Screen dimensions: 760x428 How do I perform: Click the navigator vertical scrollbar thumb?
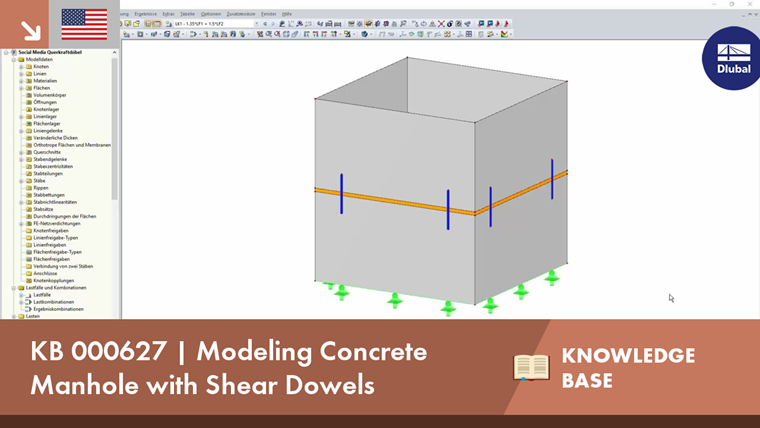(x=115, y=128)
